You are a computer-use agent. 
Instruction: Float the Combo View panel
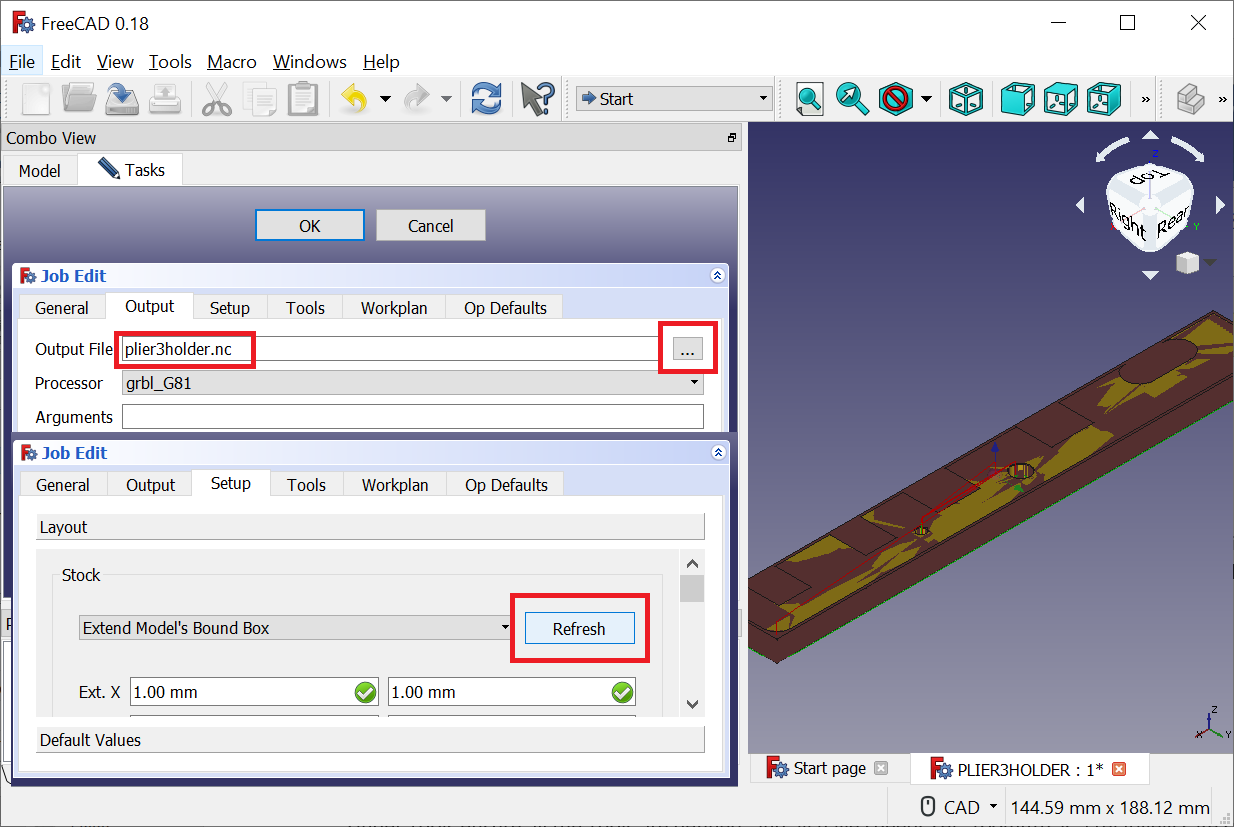point(732,138)
